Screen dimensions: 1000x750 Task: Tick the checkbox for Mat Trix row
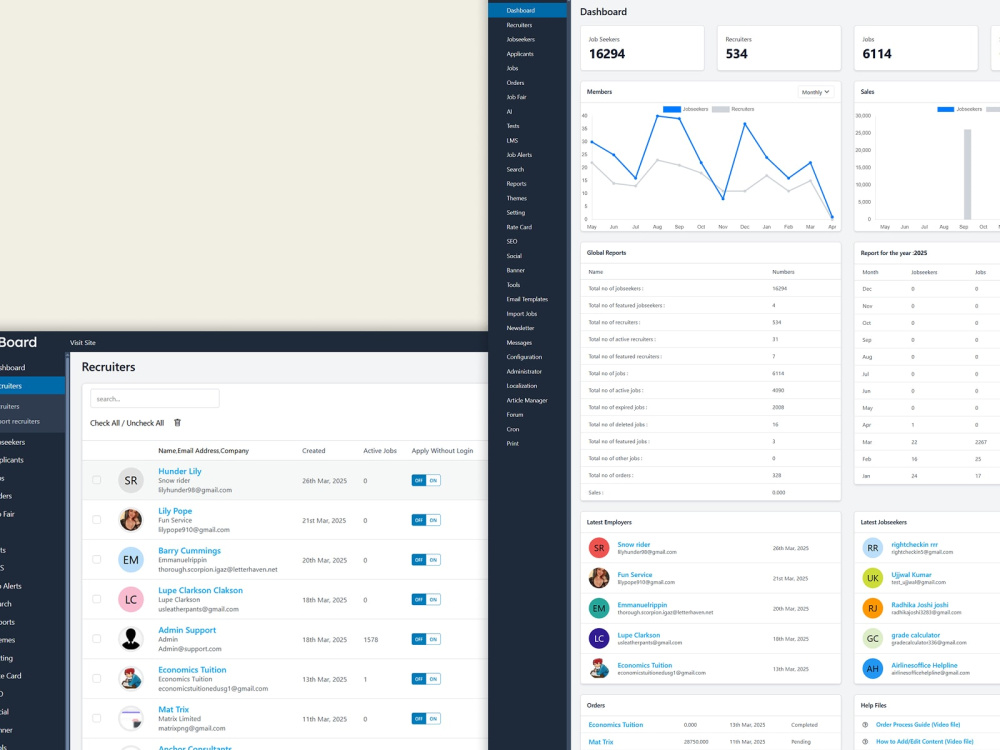tap(96, 718)
